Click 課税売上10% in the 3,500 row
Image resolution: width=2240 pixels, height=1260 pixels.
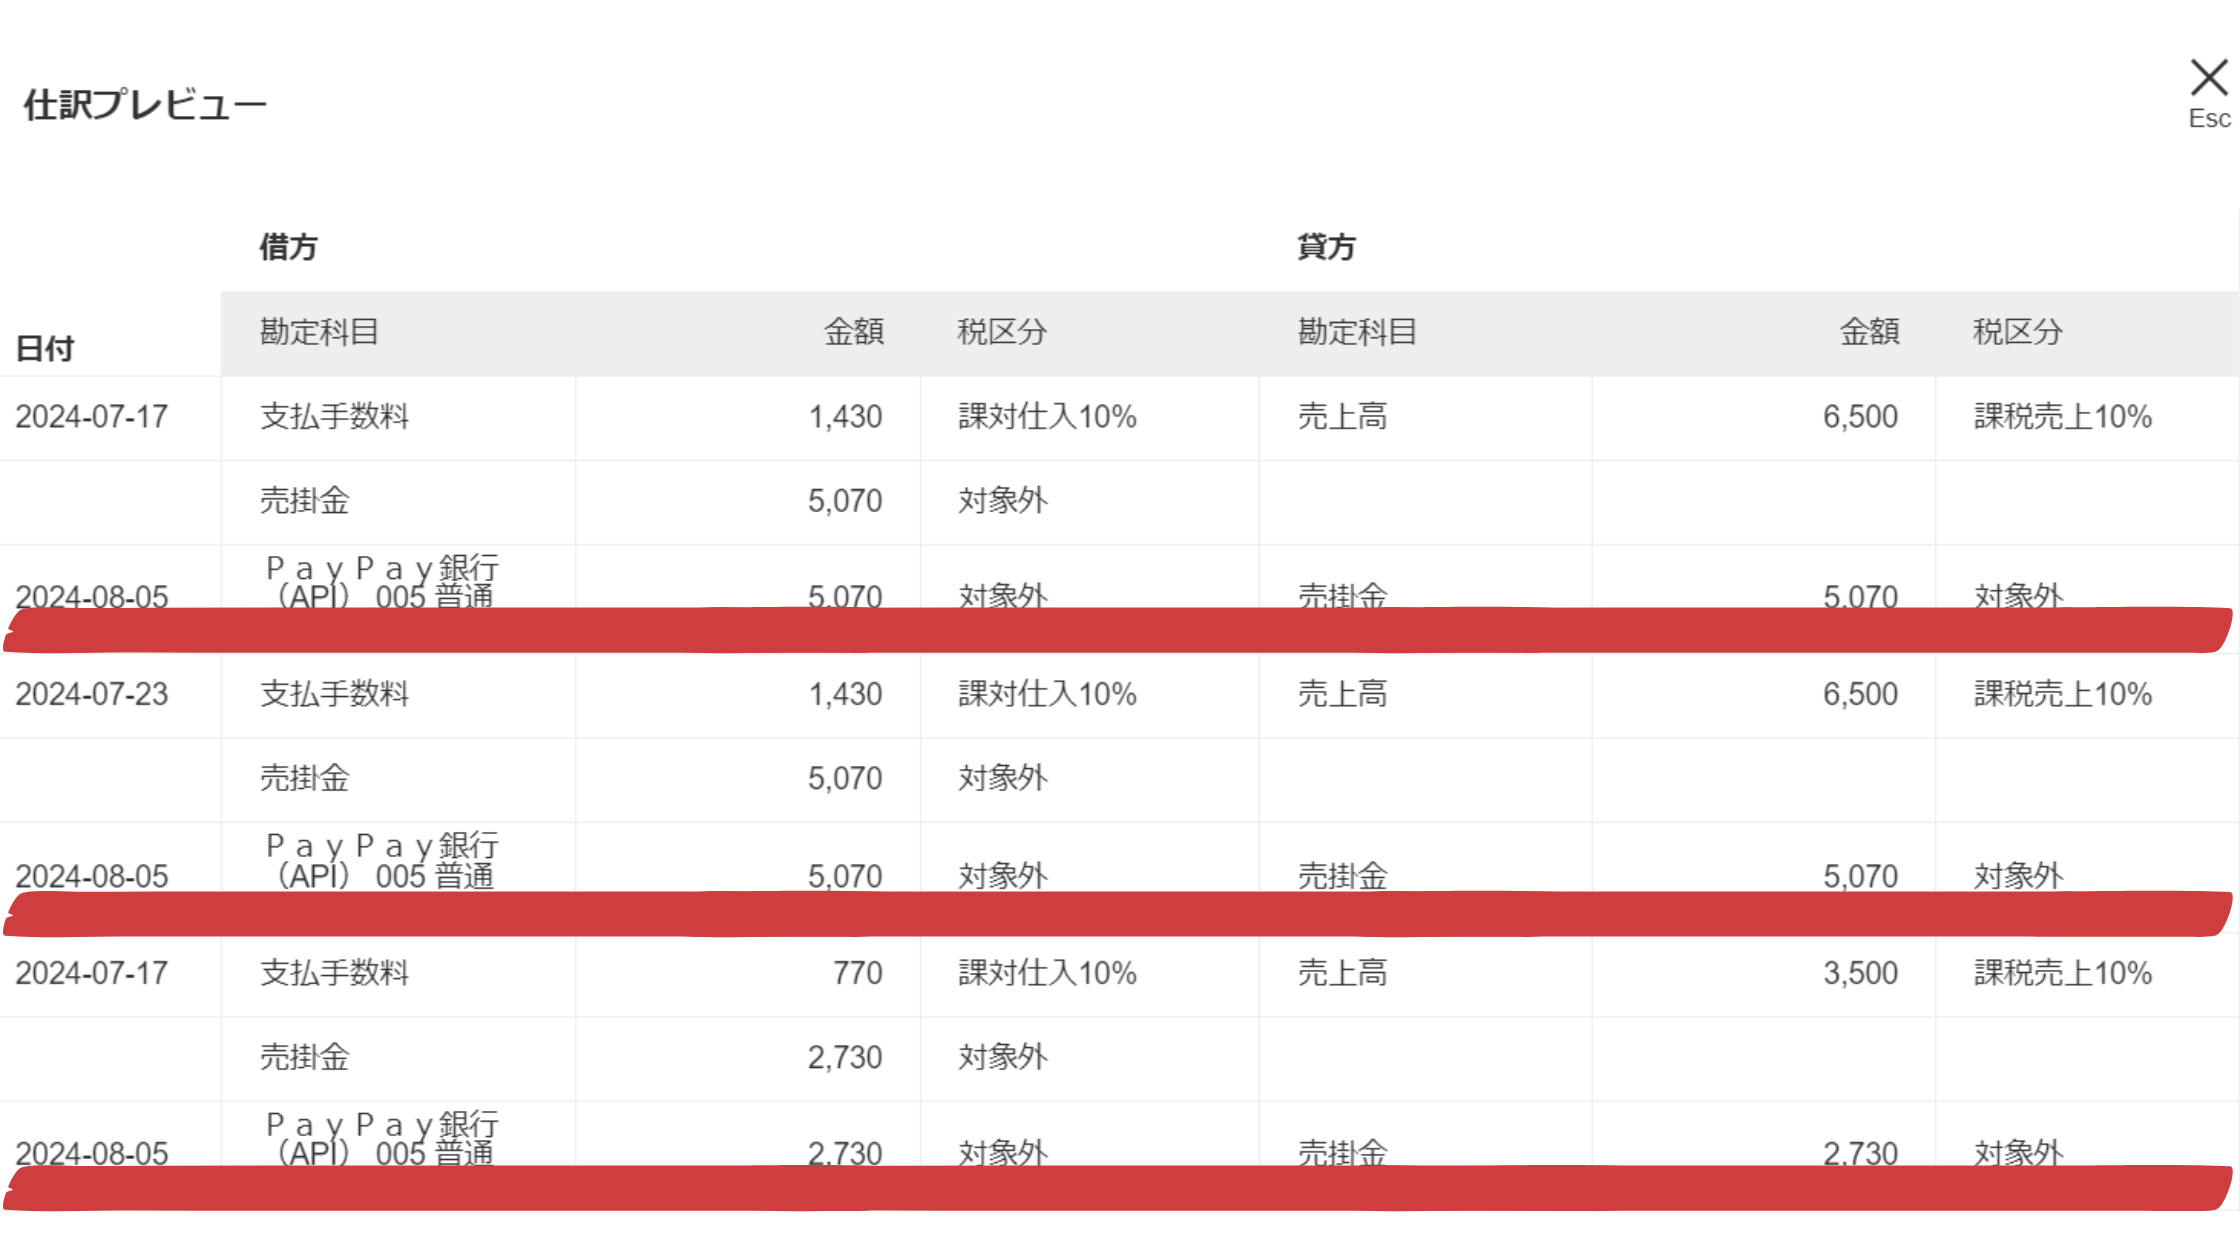(x=2062, y=973)
